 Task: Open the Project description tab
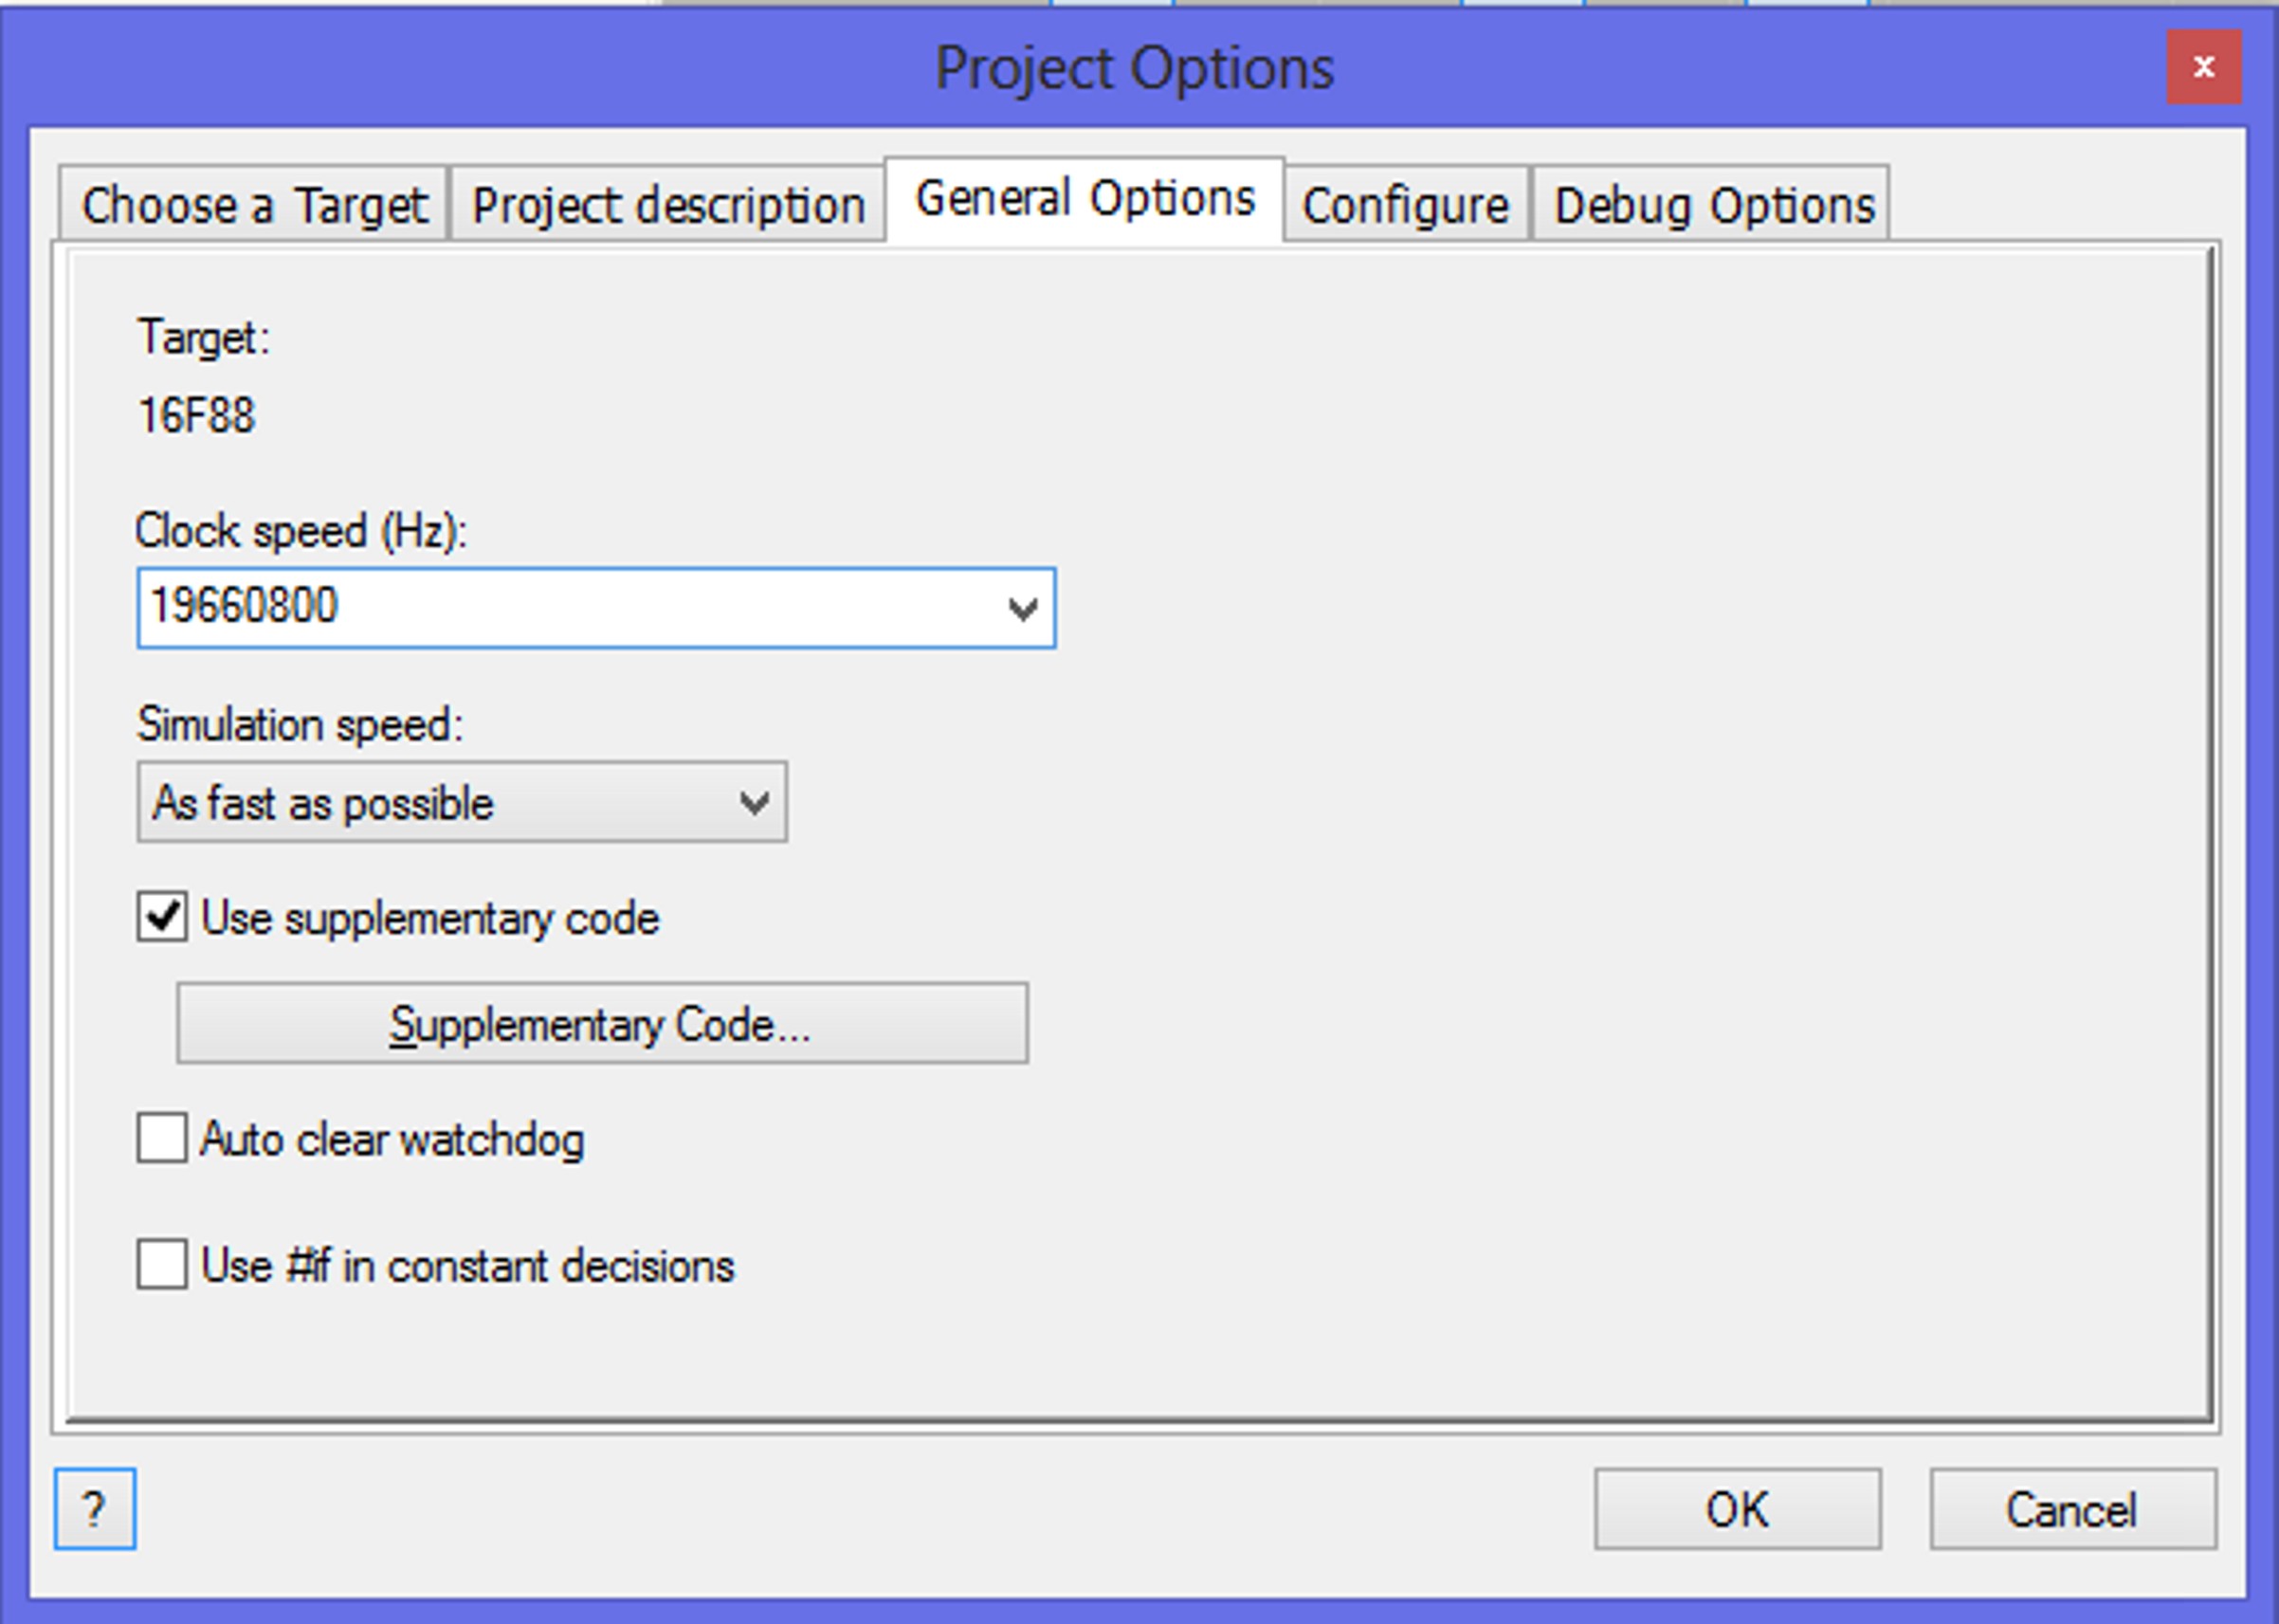pyautogui.click(x=668, y=205)
